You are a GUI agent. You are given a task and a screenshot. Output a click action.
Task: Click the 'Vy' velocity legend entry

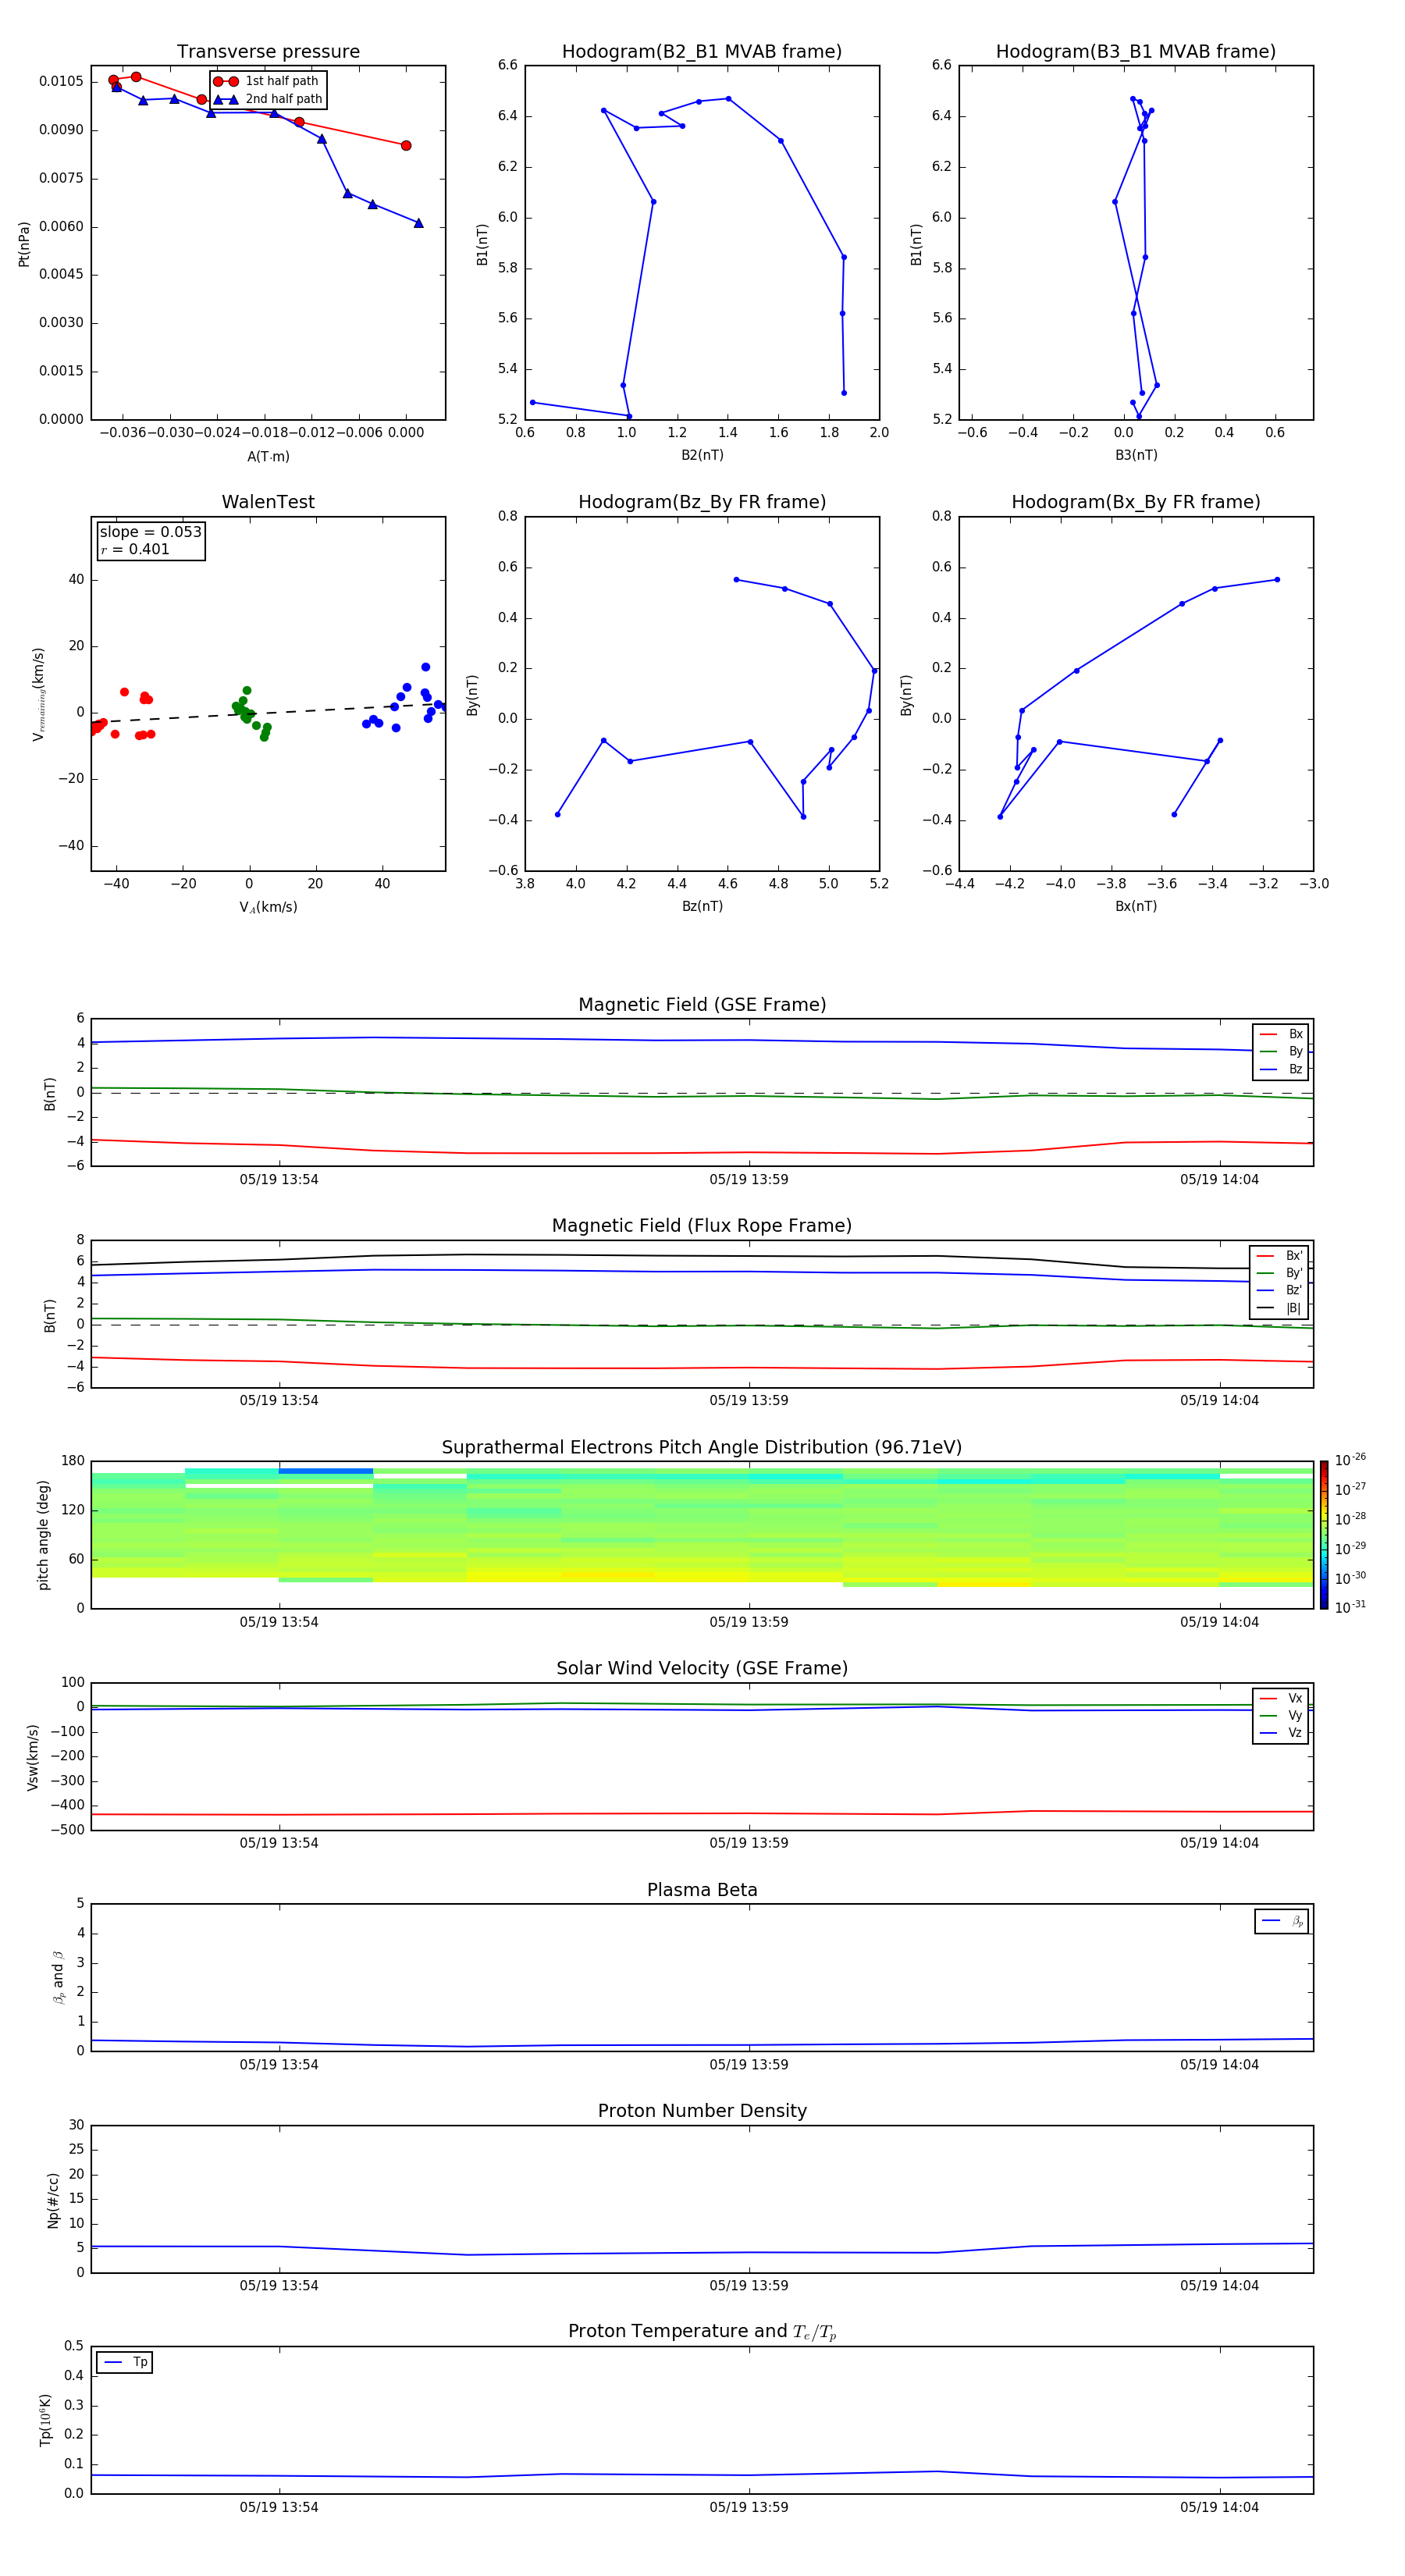pyautogui.click(x=1281, y=1715)
